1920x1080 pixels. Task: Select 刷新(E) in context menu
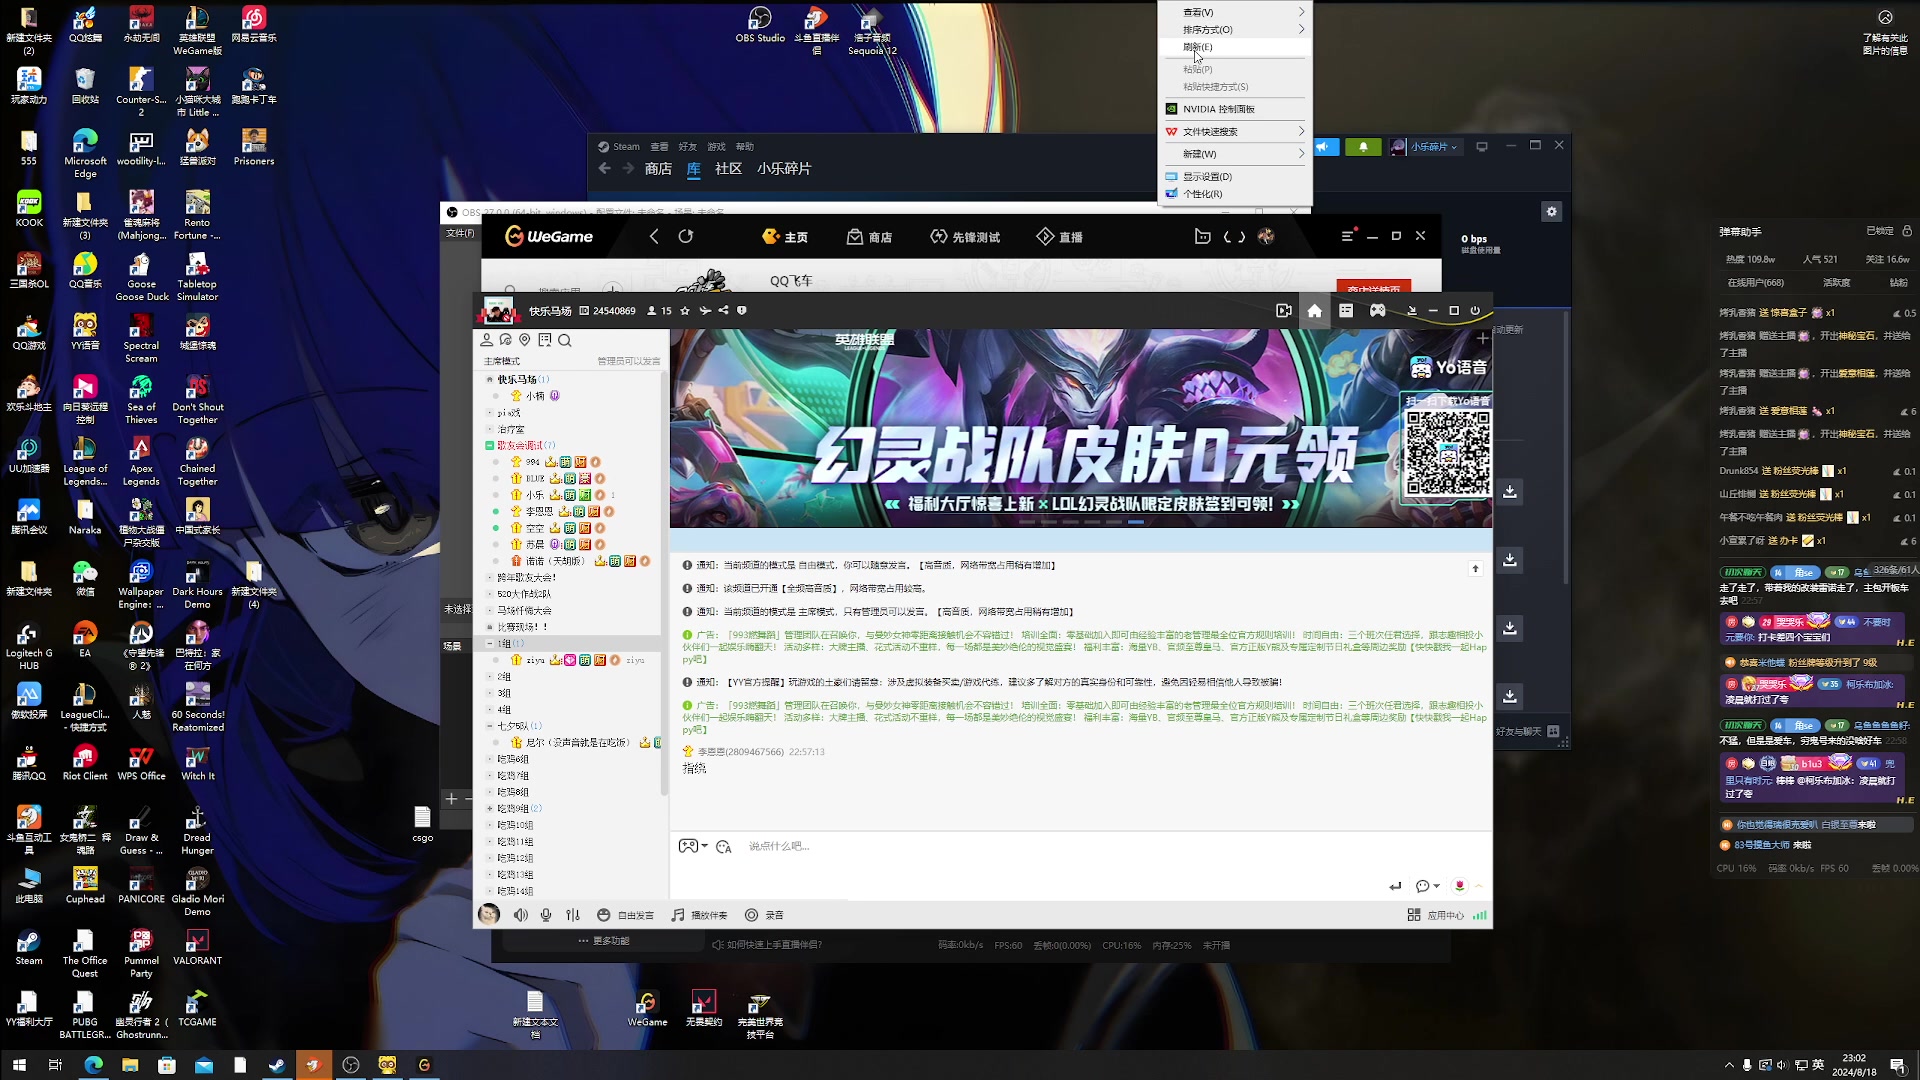coord(1236,47)
